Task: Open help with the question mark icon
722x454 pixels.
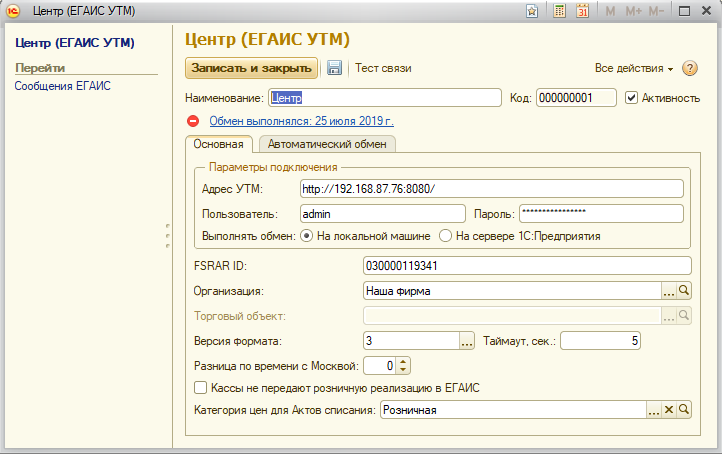Action: [x=690, y=68]
